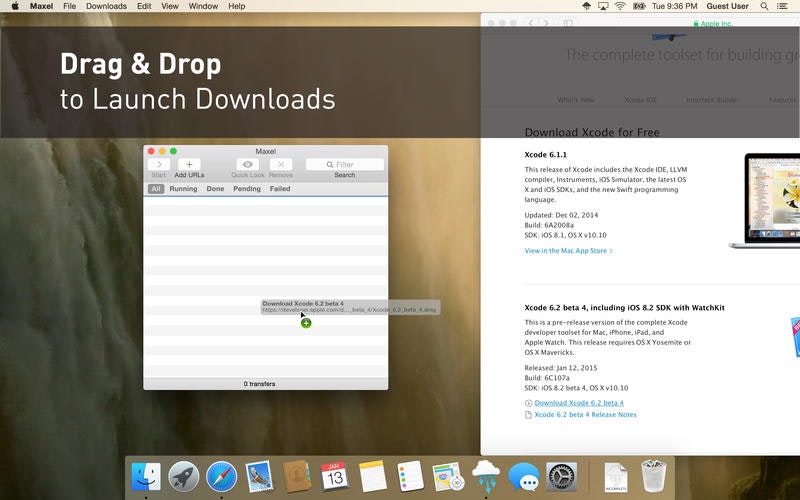Click the AirPlay display icon in menu bar

604,6
